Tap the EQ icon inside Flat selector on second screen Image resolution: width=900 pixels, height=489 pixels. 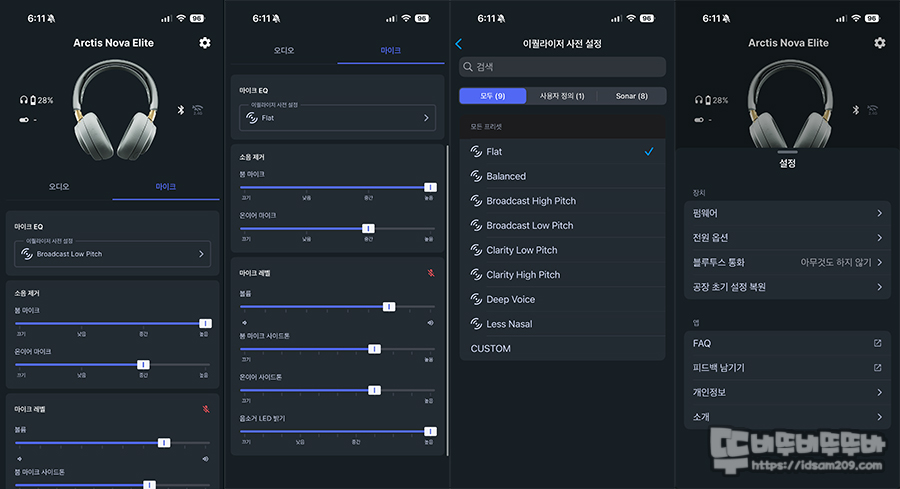[x=251, y=118]
